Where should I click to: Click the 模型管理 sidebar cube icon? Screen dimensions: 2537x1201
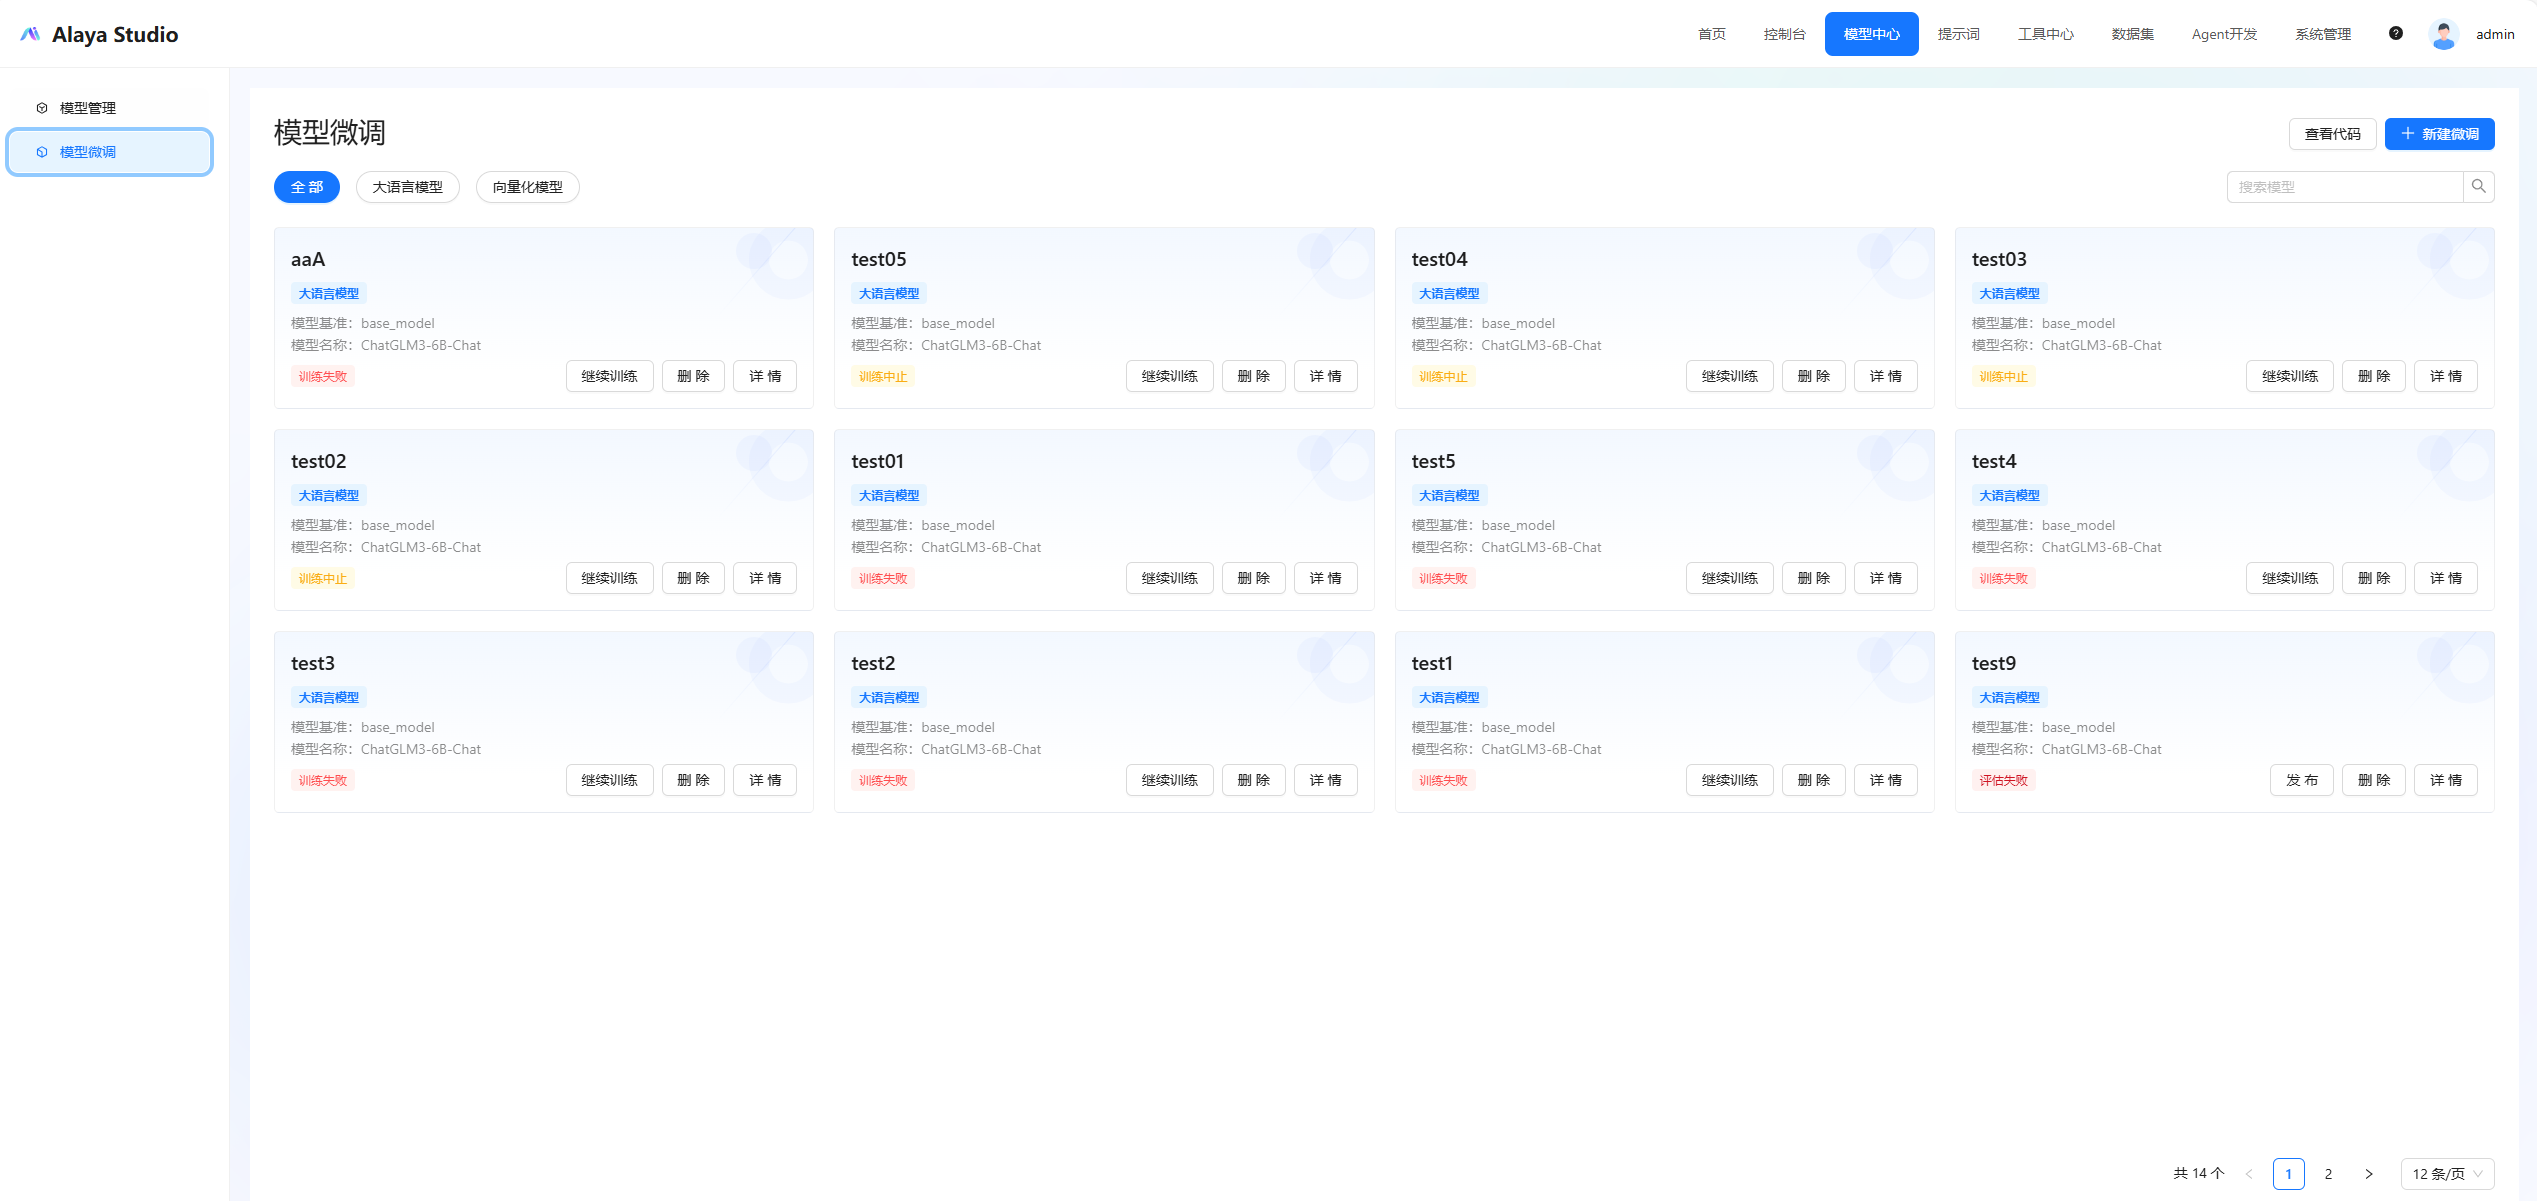coord(42,108)
